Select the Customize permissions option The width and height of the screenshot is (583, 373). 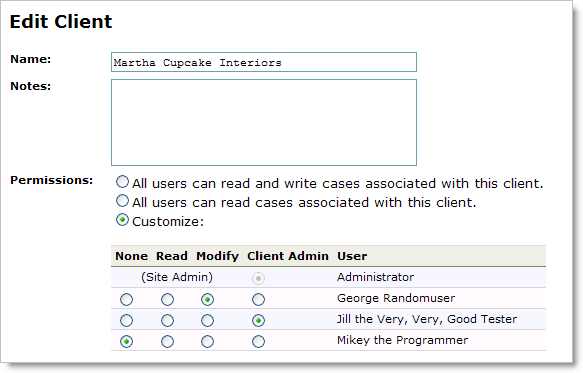click(x=122, y=220)
